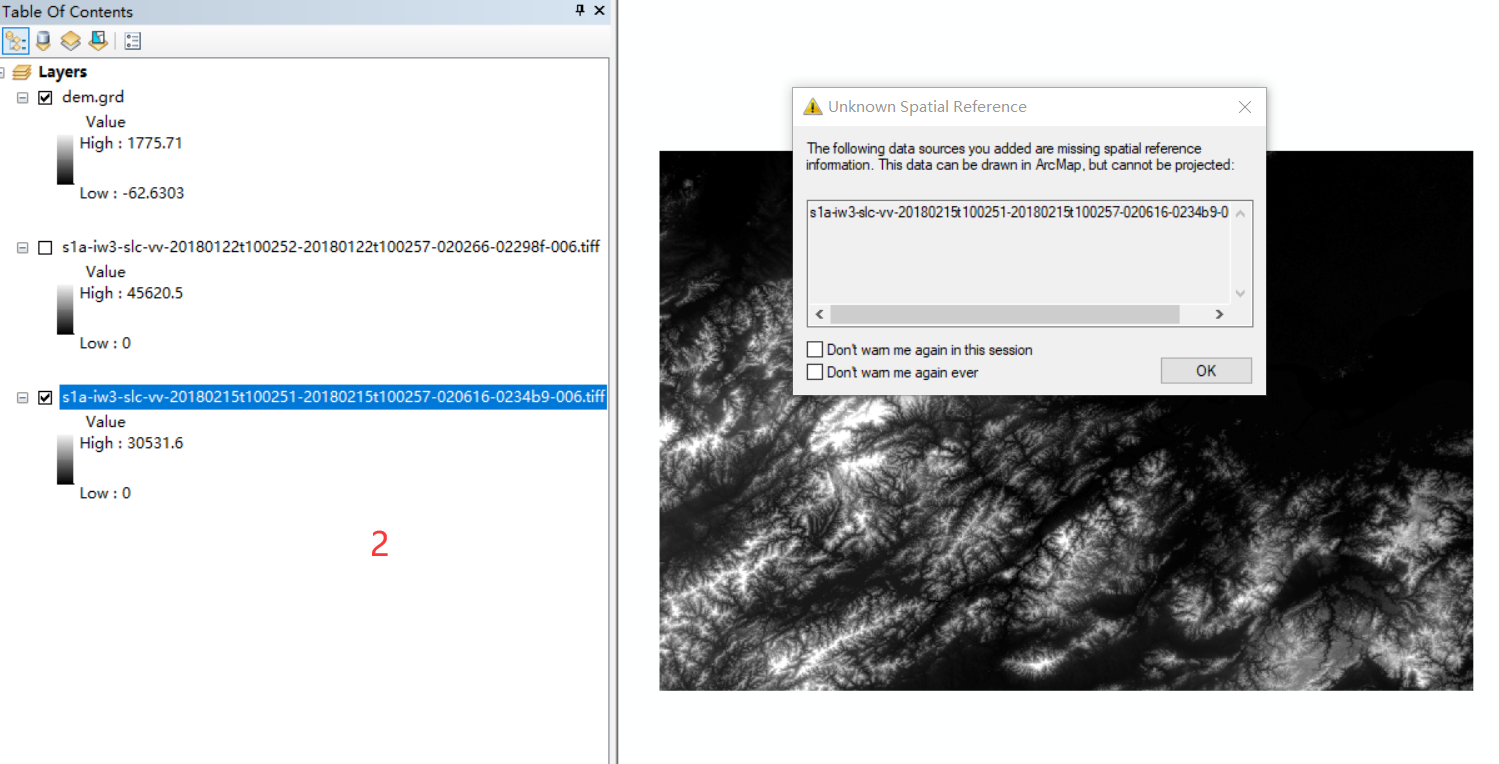
Task: Collapse the highlighted 20180215 tiff layer
Action: coord(23,396)
